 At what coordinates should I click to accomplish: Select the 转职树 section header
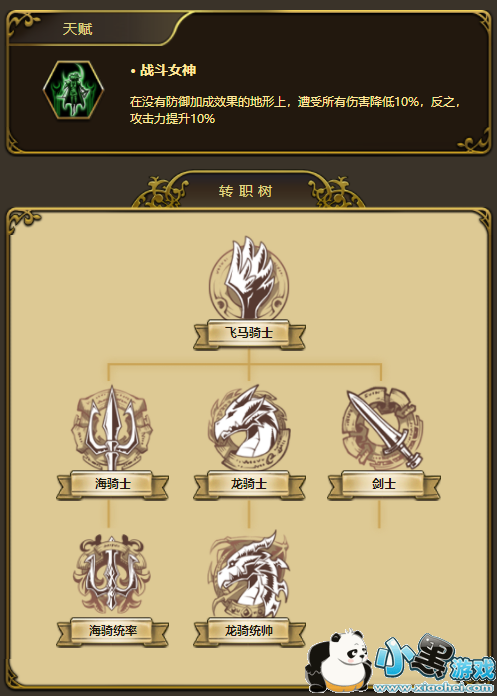coord(245,191)
